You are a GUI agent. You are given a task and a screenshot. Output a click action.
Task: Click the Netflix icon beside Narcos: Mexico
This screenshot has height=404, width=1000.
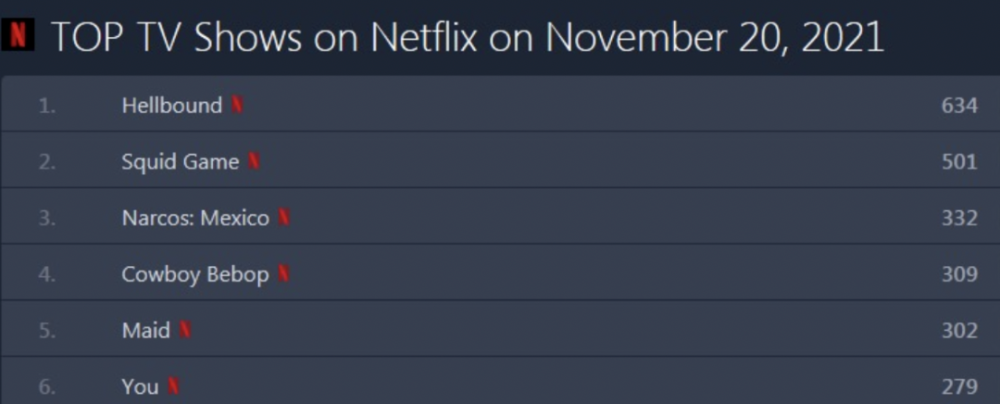285,217
